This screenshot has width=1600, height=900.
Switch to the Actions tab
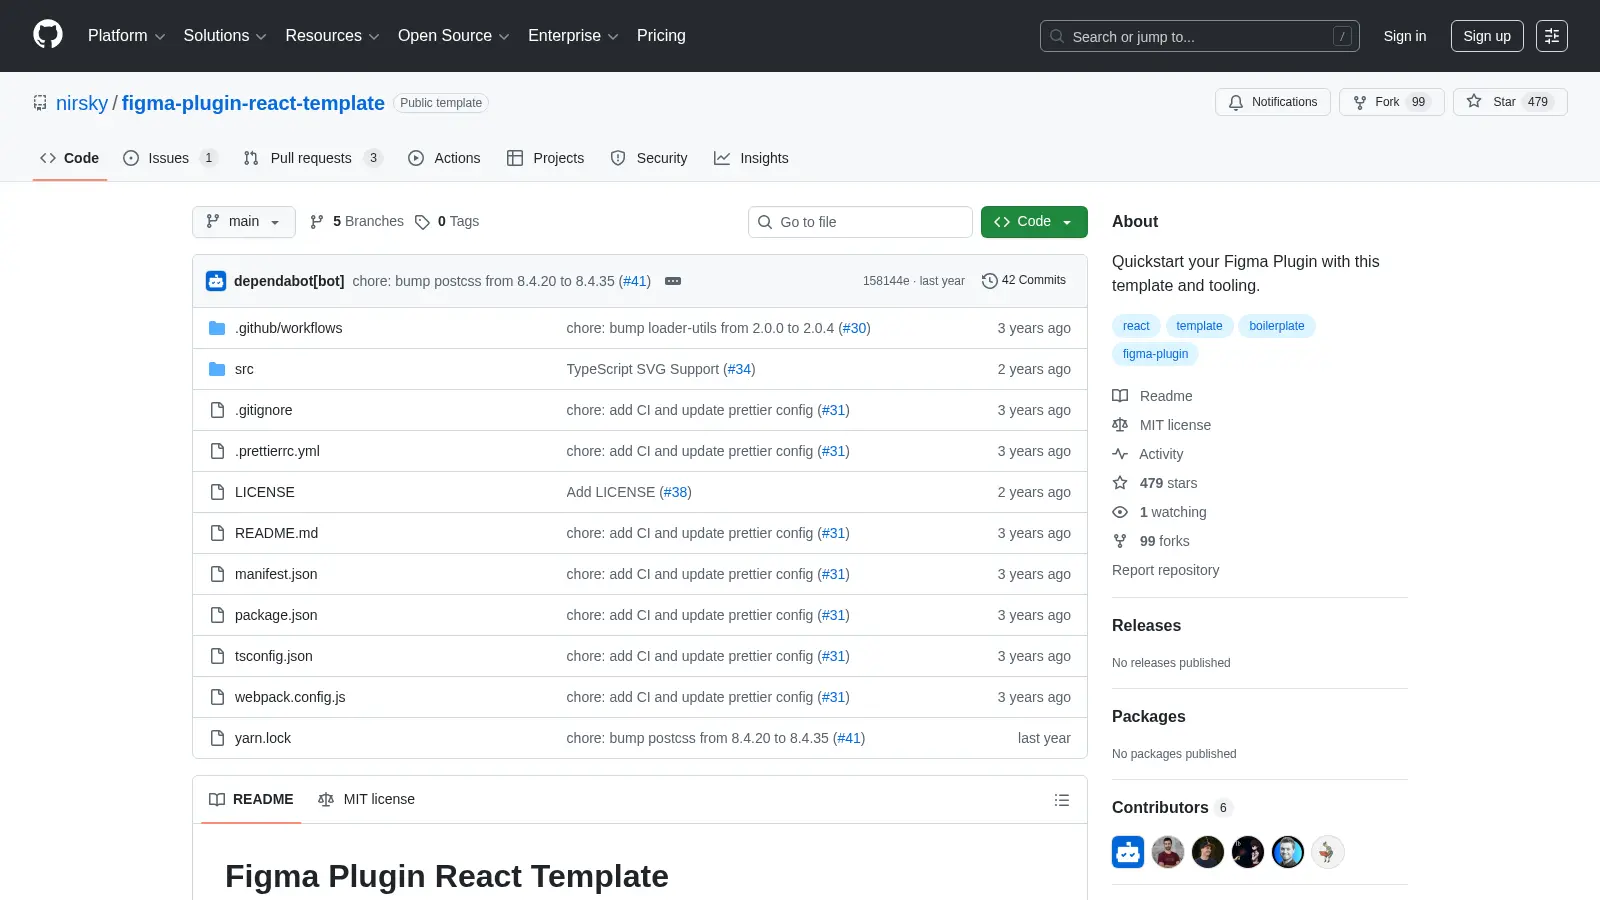tap(444, 158)
